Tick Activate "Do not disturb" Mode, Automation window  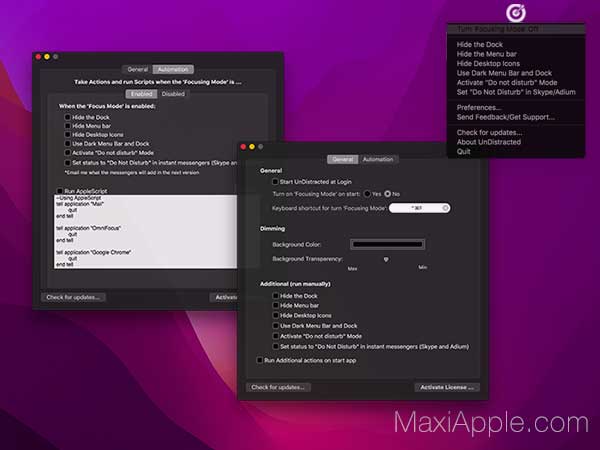pos(67,153)
